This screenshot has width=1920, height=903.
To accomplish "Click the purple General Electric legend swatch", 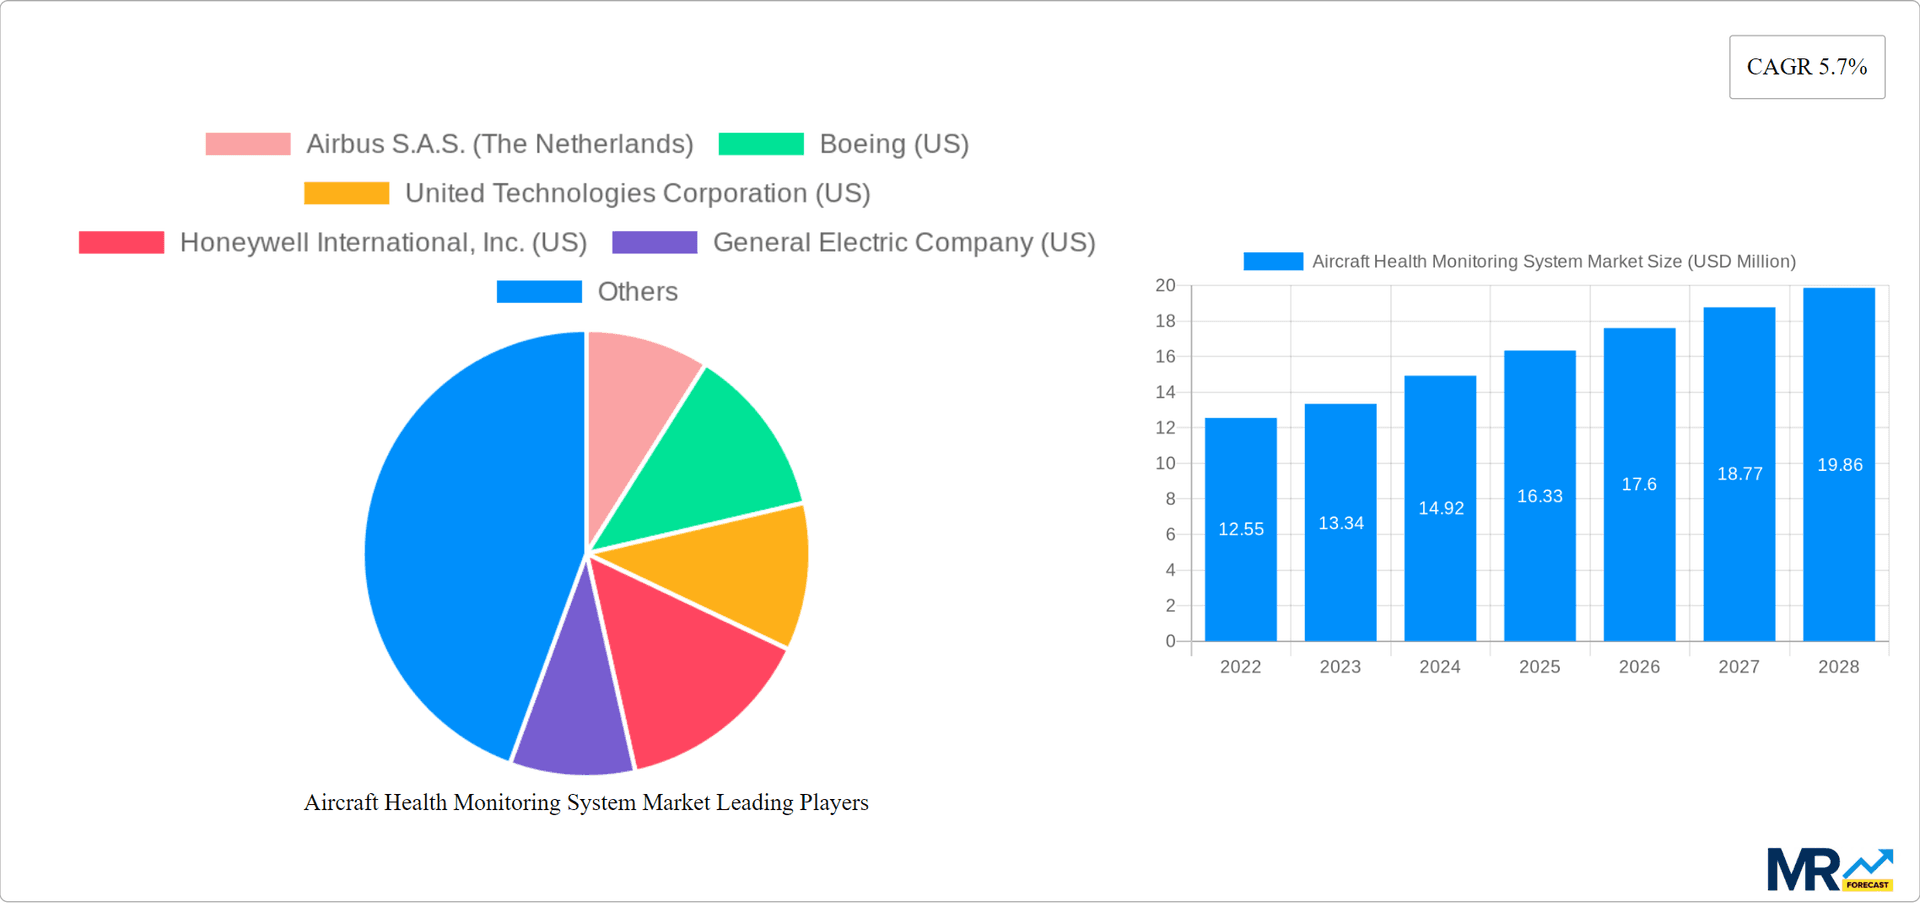I will [655, 241].
